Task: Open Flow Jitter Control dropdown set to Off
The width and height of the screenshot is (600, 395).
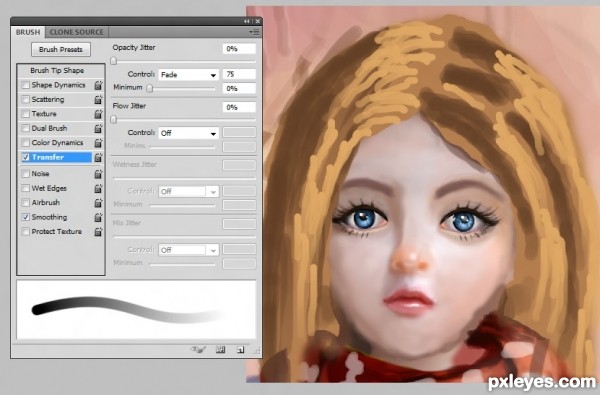Action: [188, 133]
